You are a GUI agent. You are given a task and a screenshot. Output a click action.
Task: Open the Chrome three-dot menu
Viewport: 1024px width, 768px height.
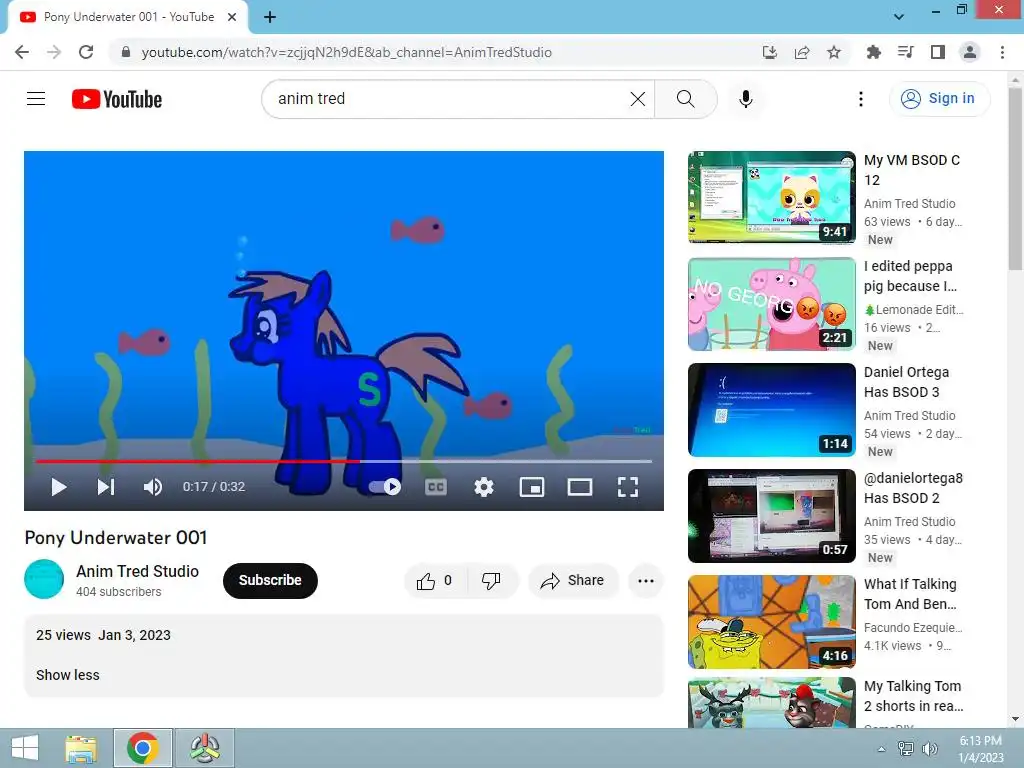[x=1002, y=52]
